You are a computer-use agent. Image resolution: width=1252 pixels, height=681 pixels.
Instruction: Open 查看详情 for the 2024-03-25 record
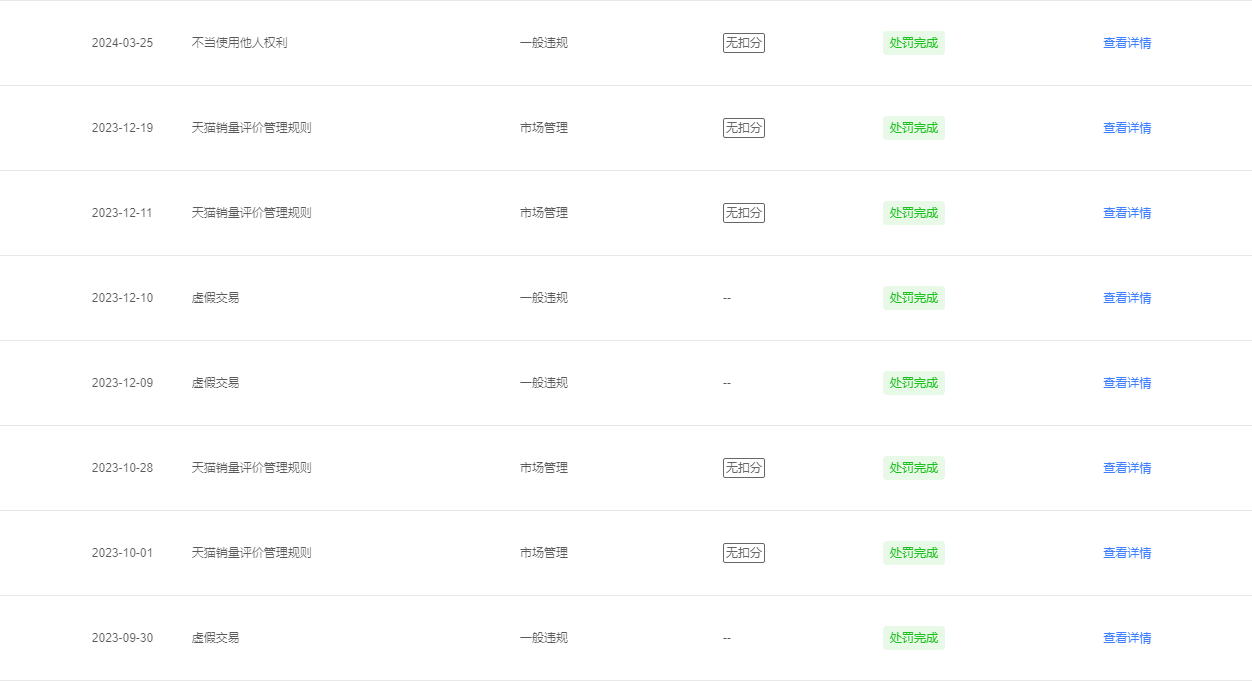(x=1127, y=43)
